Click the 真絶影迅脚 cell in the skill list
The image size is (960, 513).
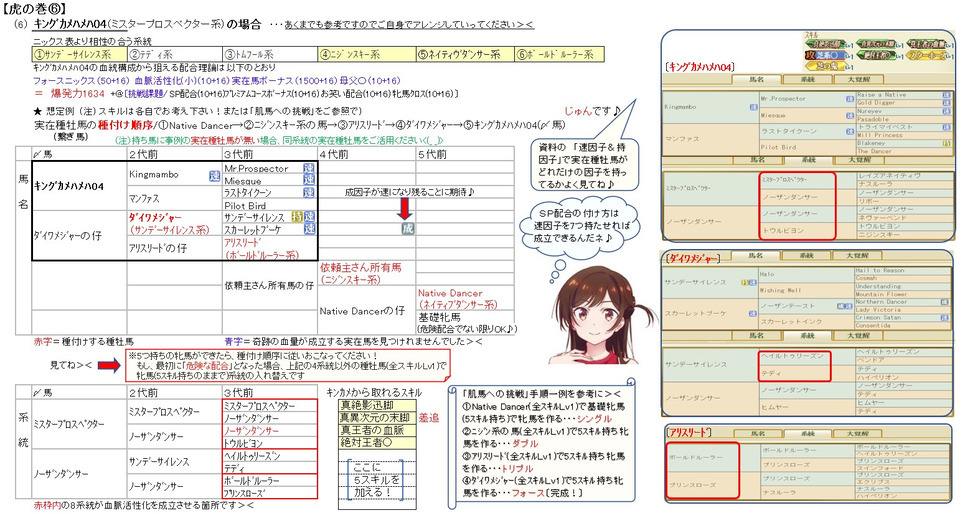coord(377,405)
